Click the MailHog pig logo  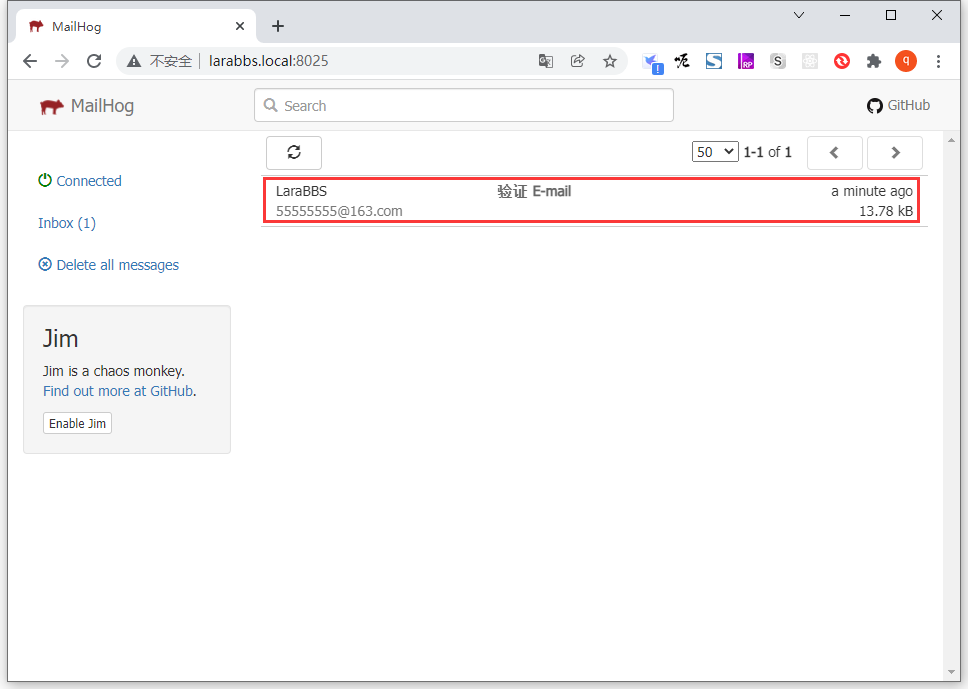point(52,106)
